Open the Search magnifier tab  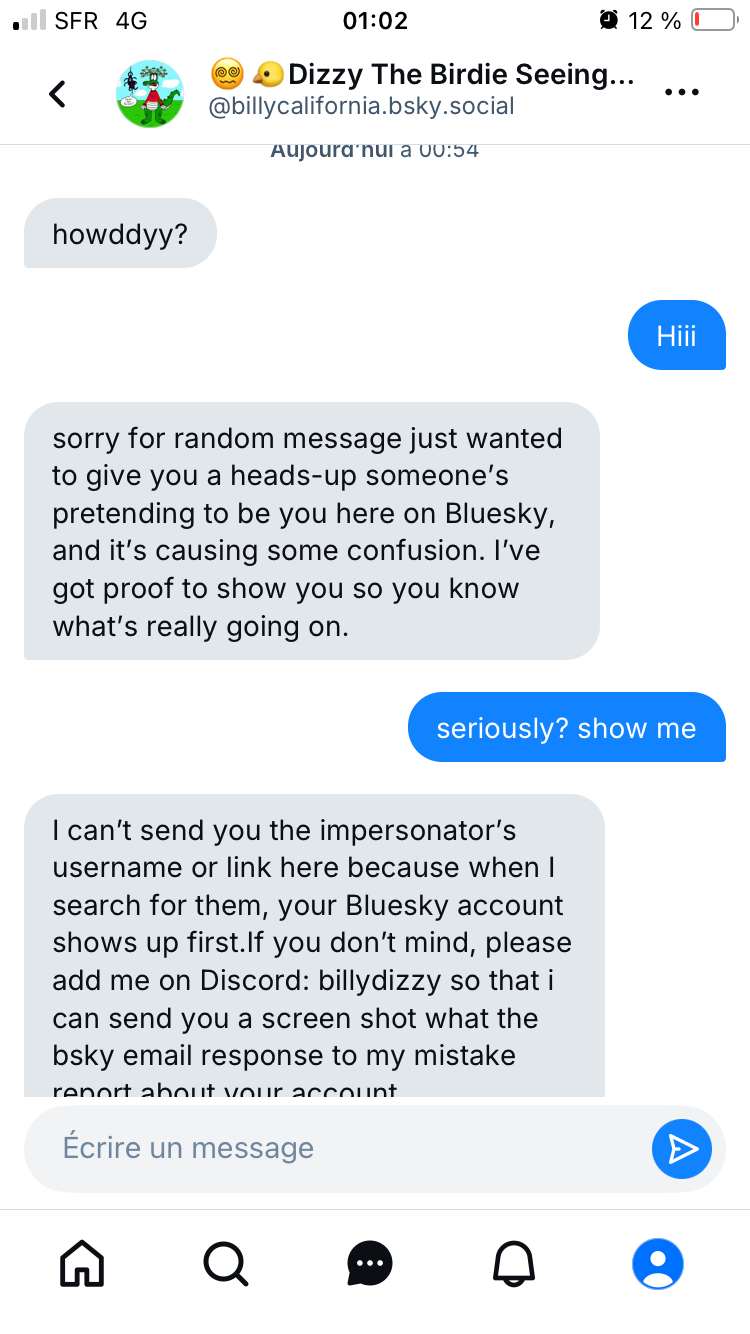226,1264
